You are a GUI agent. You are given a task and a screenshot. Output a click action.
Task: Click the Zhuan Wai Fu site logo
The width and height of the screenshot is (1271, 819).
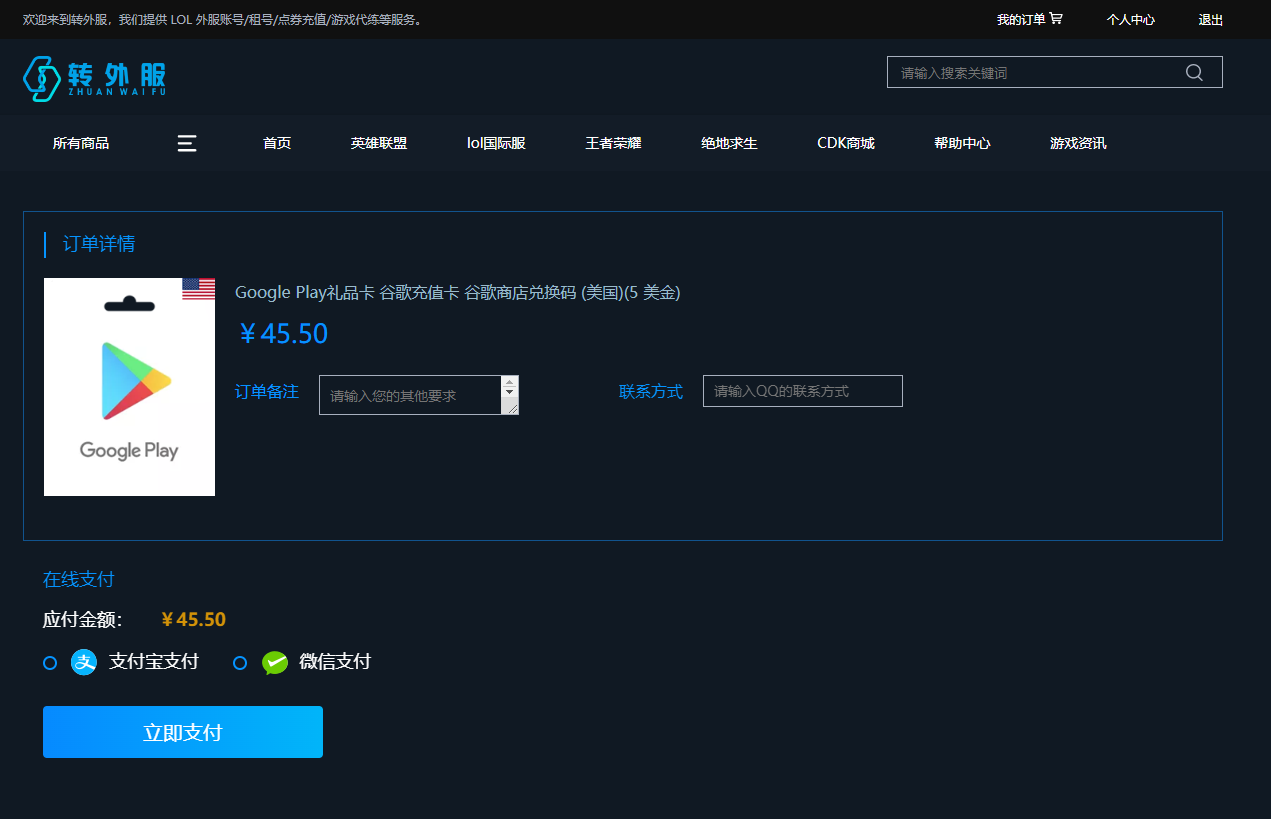[x=95, y=78]
